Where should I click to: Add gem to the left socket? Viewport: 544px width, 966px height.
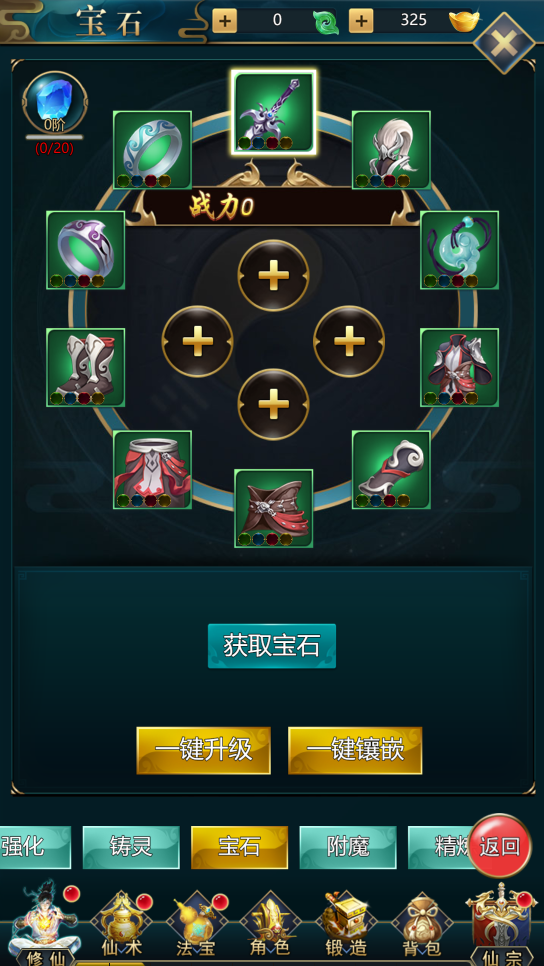tap(197, 341)
